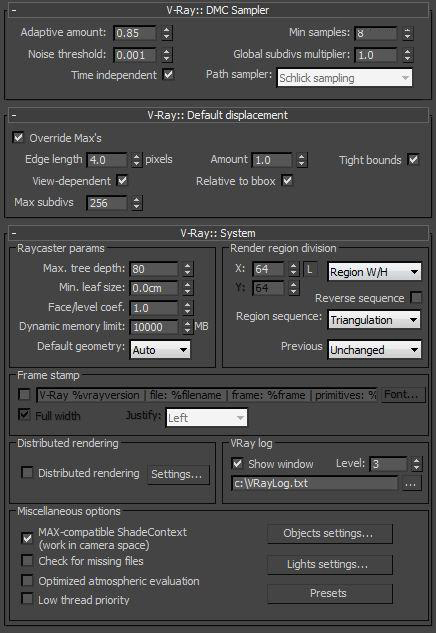Screen dimensions: 436x633
Task: Click the displacement Amount field
Action: point(272,160)
